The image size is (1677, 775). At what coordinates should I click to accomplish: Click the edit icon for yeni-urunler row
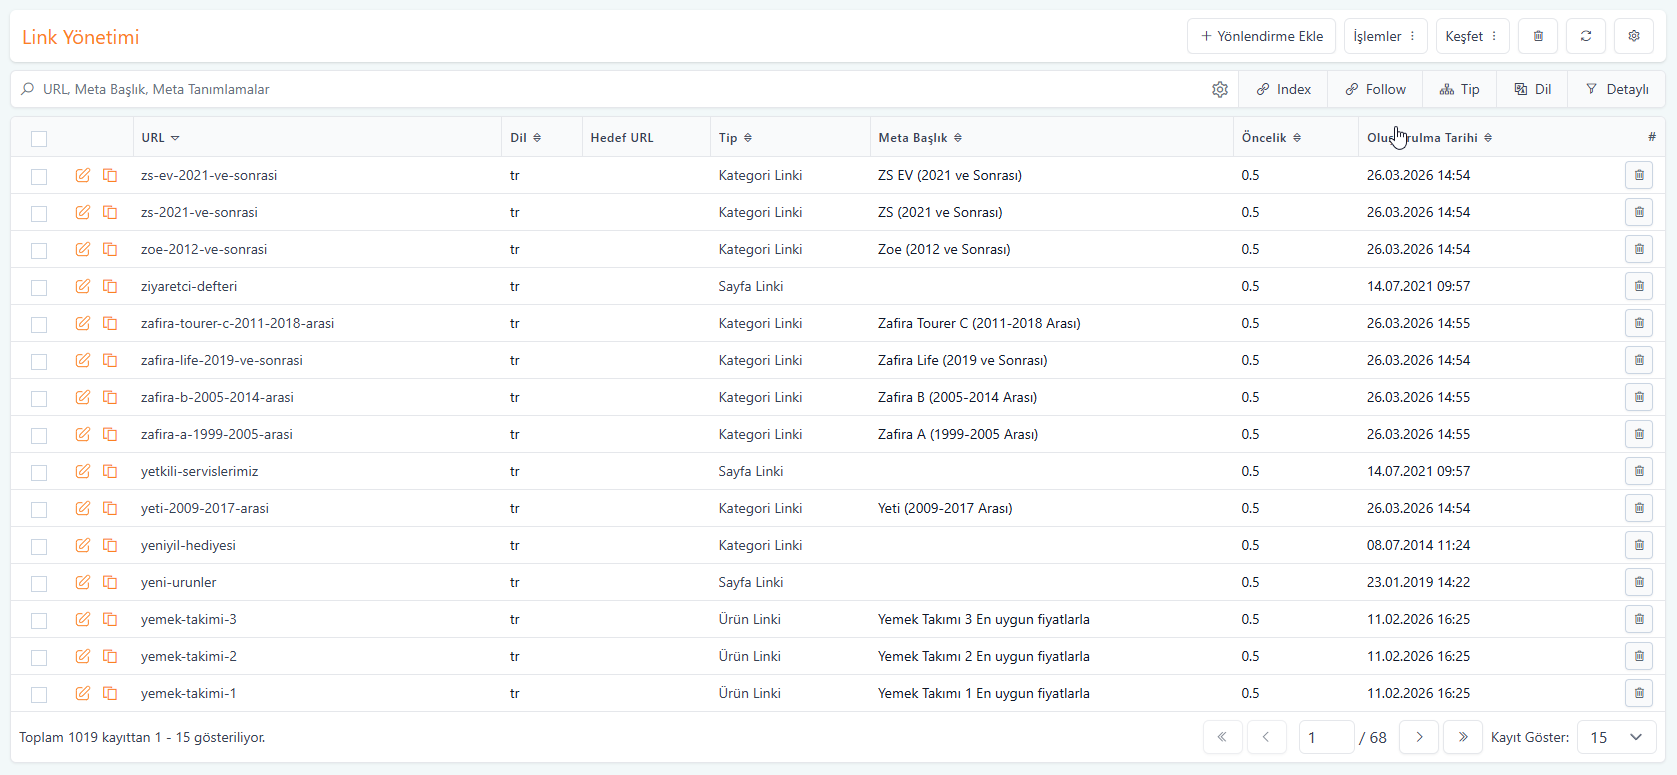(83, 582)
